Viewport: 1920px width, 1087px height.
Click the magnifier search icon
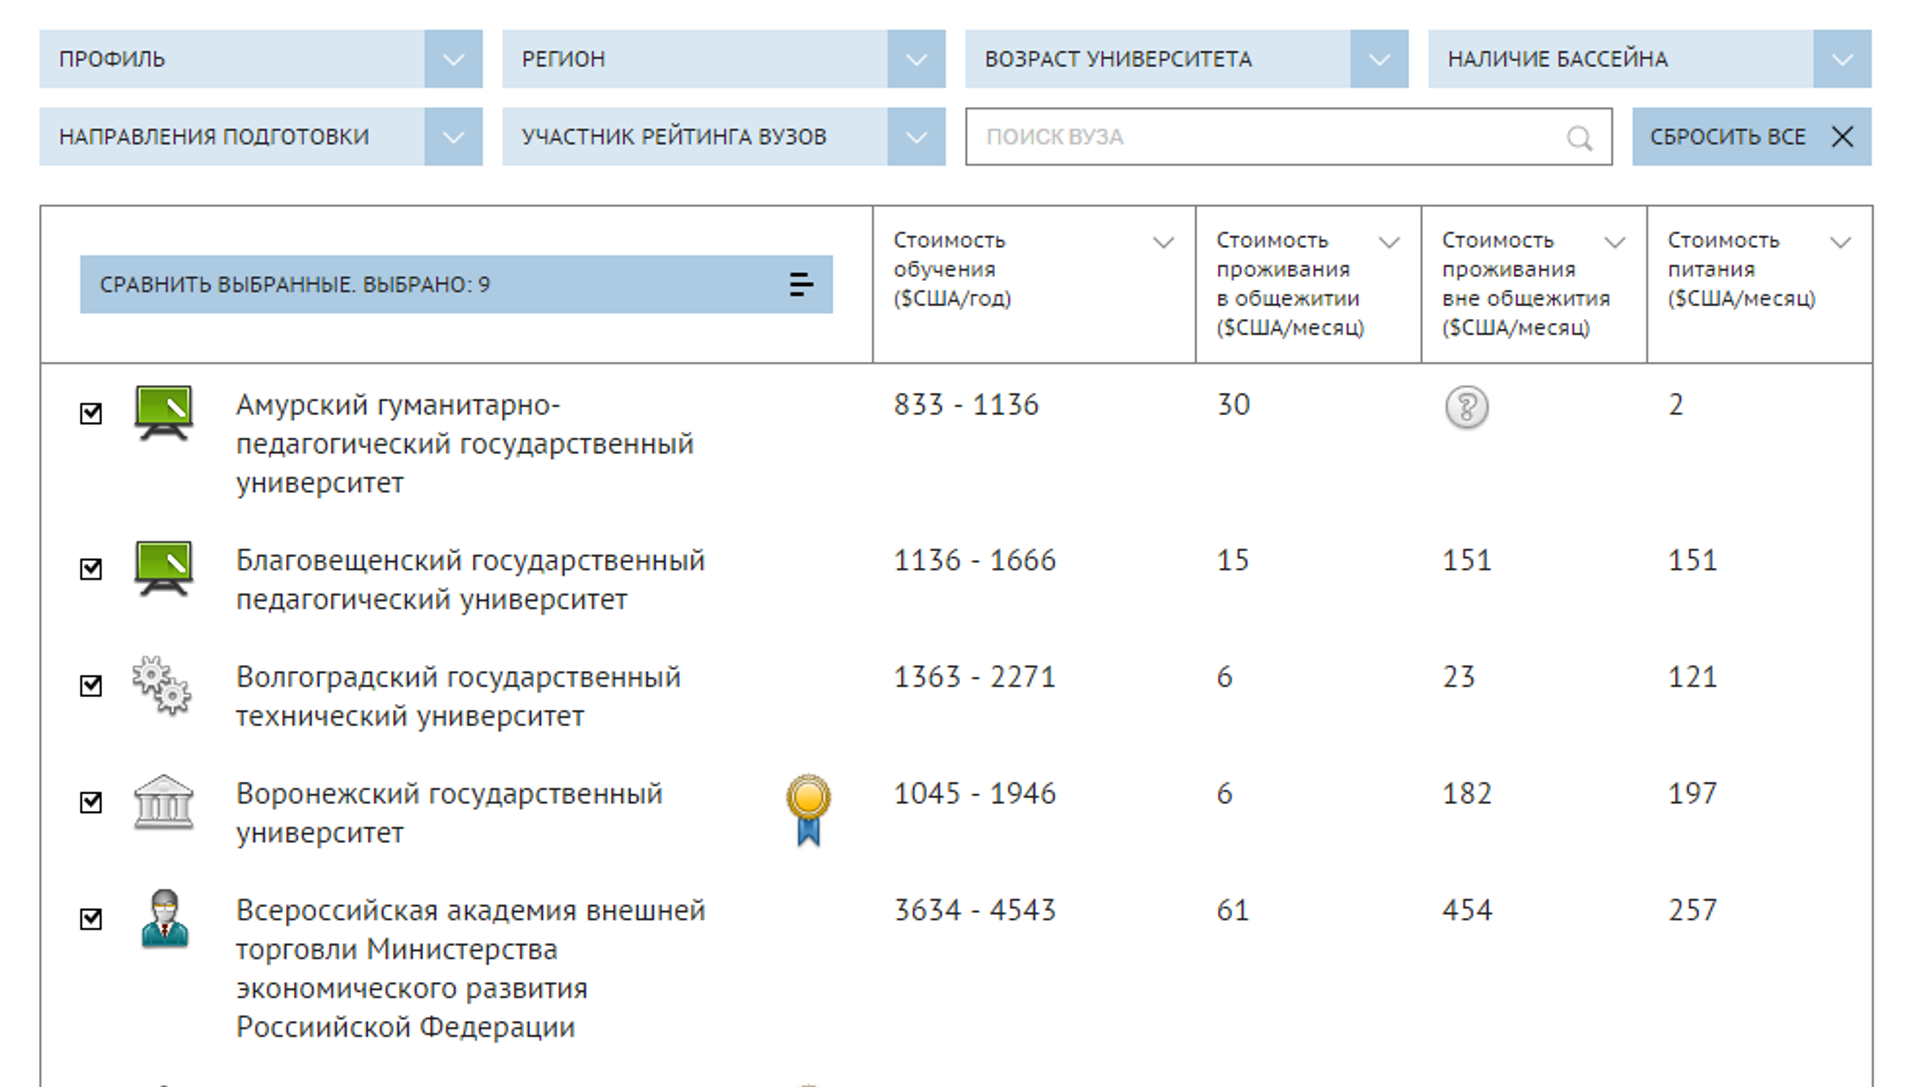click(x=1579, y=138)
